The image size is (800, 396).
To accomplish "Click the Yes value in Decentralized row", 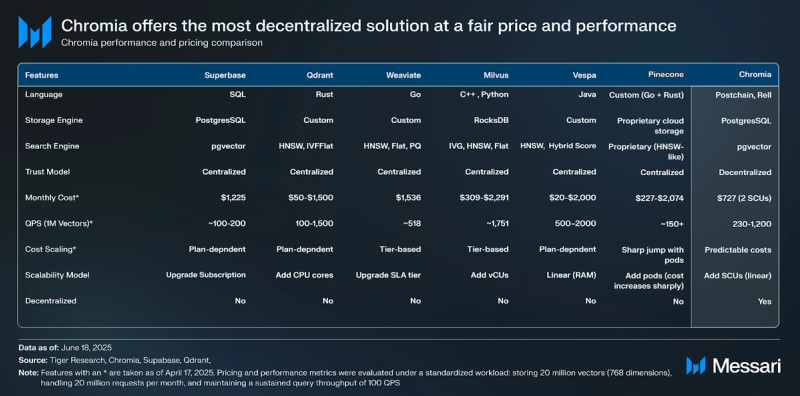I will pos(764,301).
